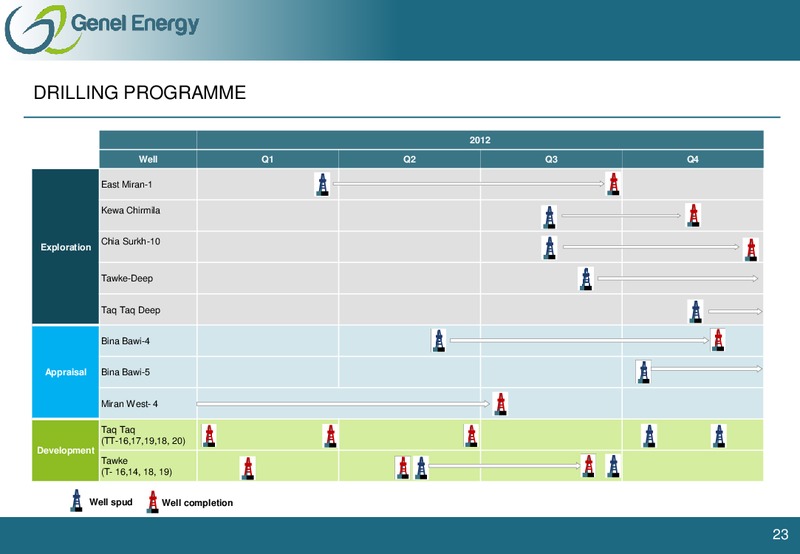Viewport: 800px width, 554px height.
Task: Click Bina Bawi-4 blue spud icon
Action: pyautogui.click(x=439, y=340)
